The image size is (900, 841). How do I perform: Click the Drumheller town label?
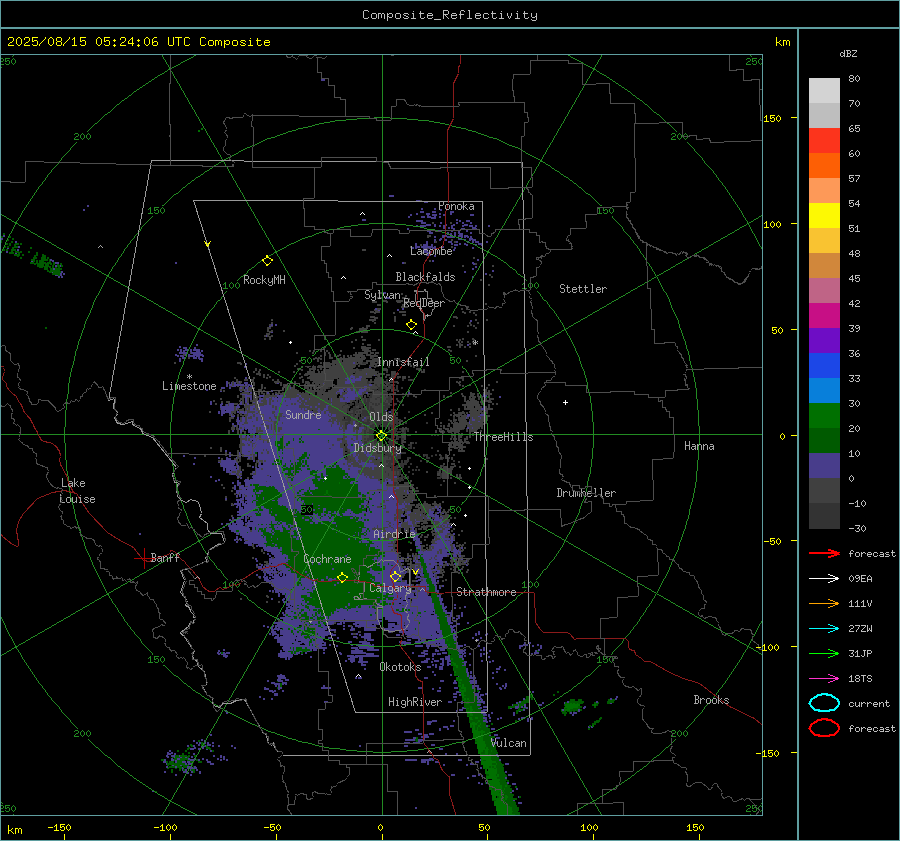(x=586, y=493)
